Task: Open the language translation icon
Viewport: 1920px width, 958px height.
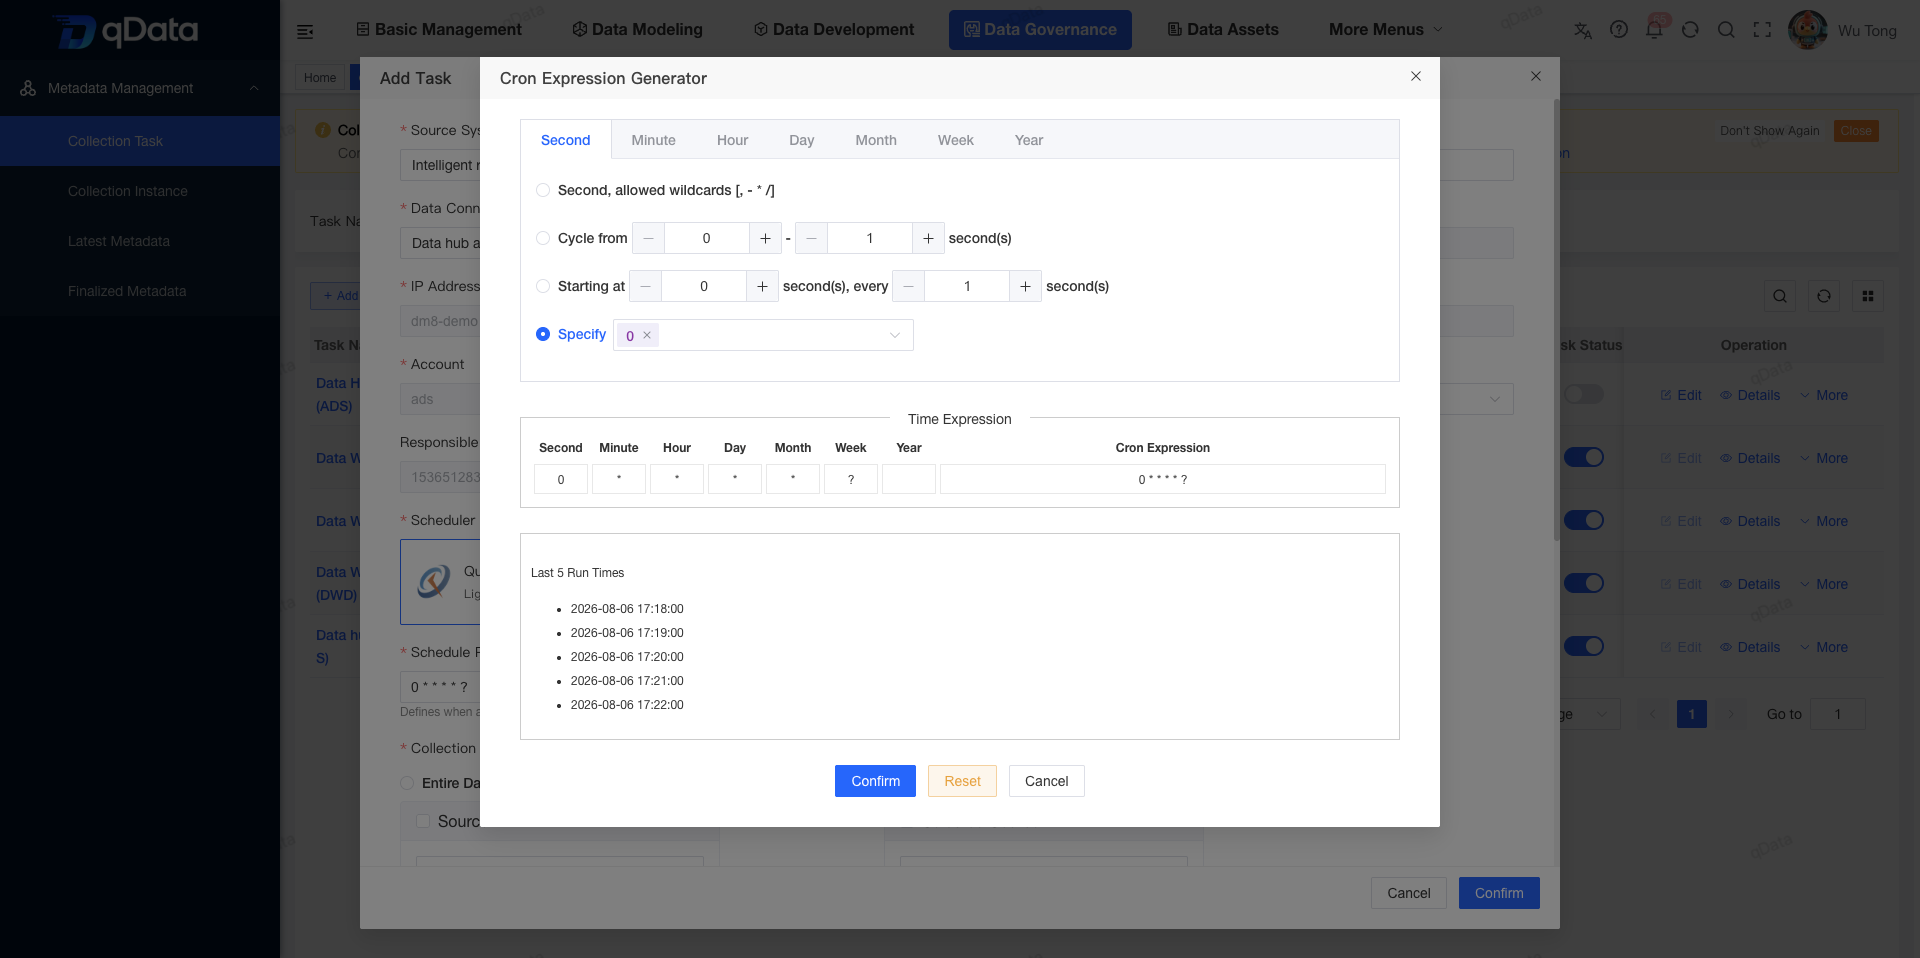Action: pyautogui.click(x=1583, y=30)
